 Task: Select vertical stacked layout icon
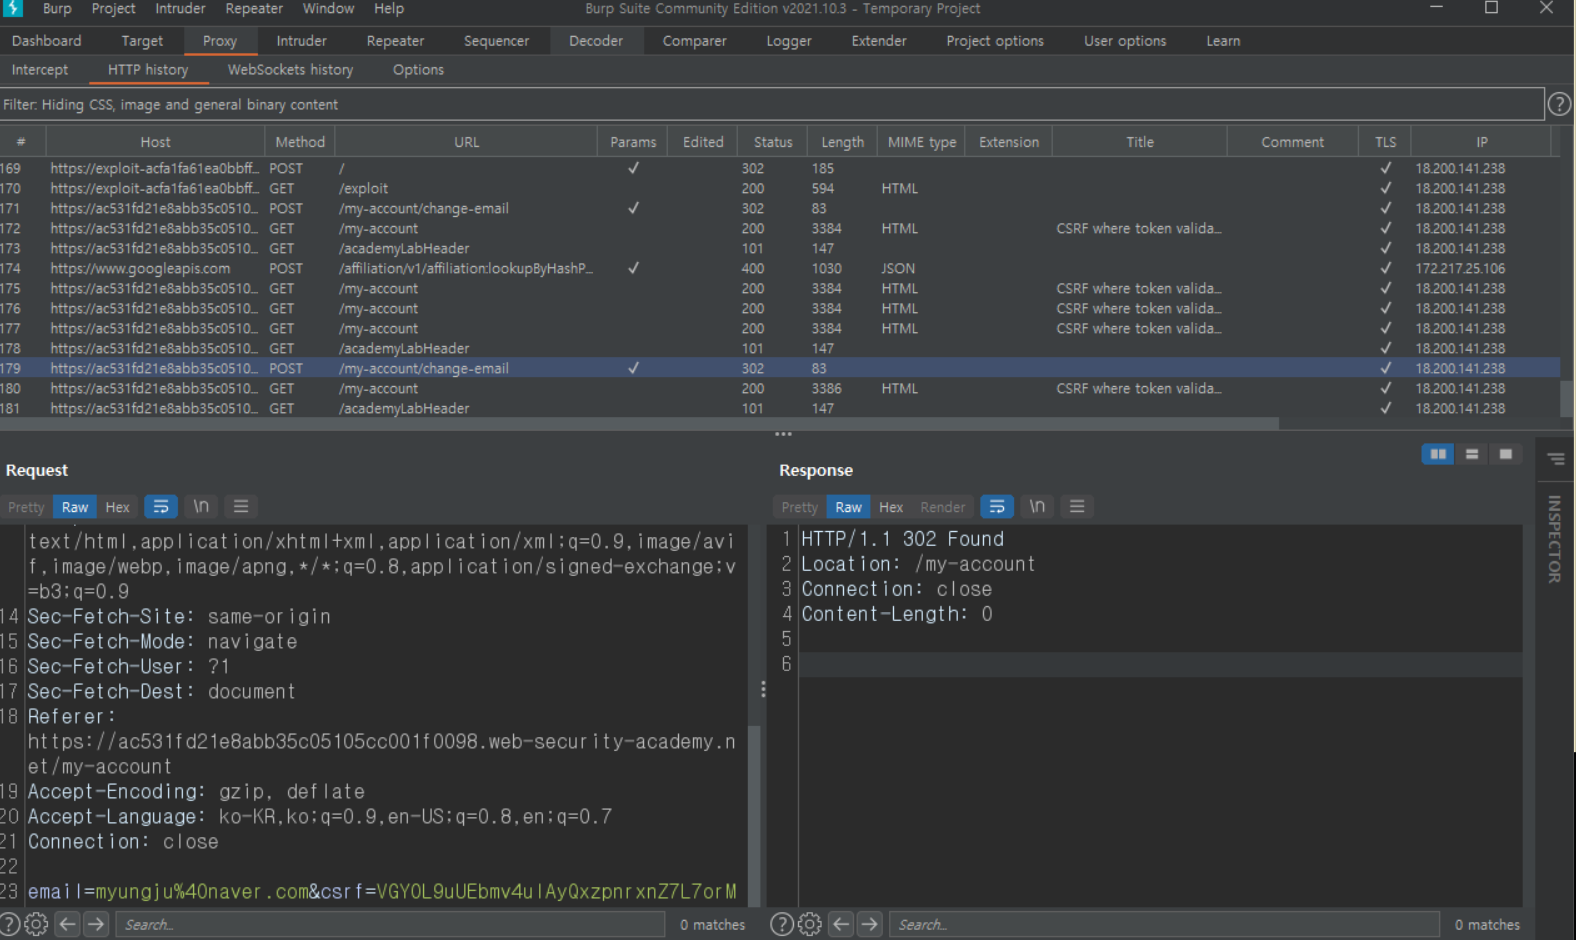coord(1472,454)
